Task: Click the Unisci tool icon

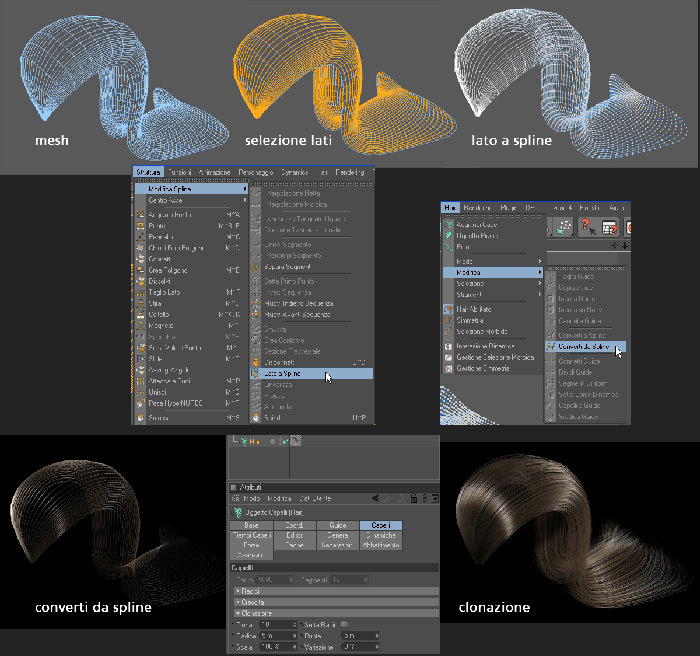Action: [141, 392]
